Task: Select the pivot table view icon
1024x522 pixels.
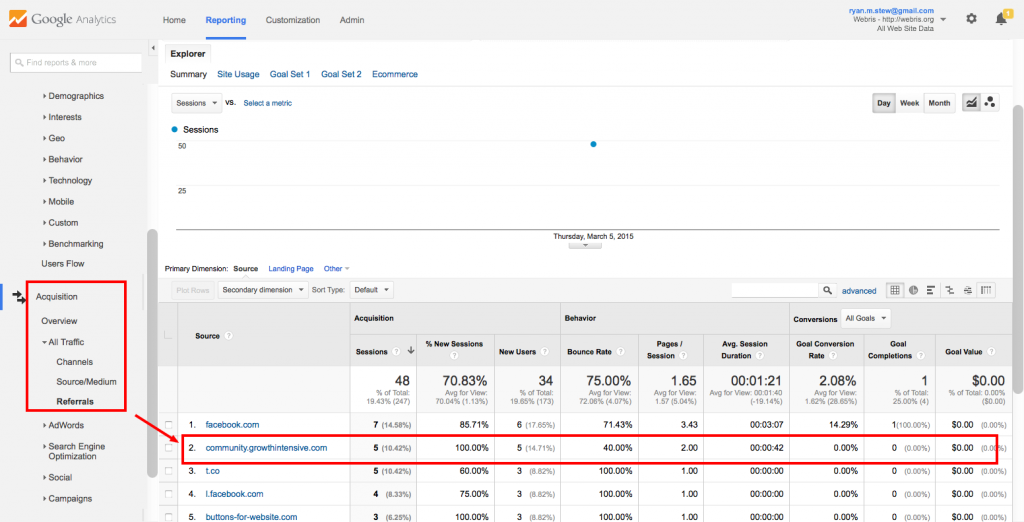Action: 986,290
